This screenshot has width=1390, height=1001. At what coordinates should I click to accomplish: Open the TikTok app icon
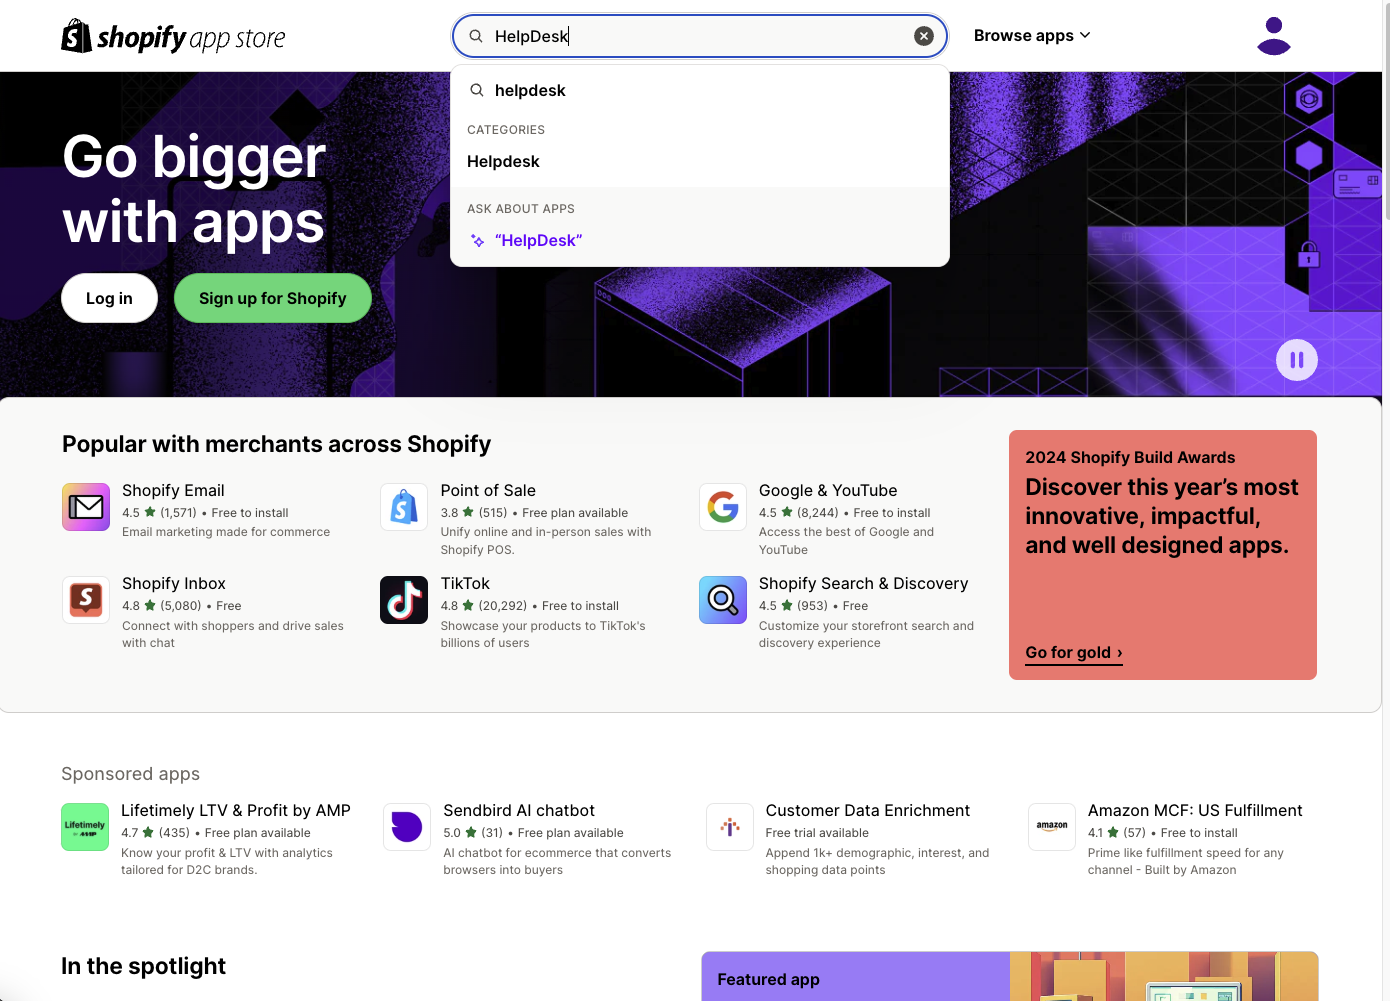(x=404, y=600)
